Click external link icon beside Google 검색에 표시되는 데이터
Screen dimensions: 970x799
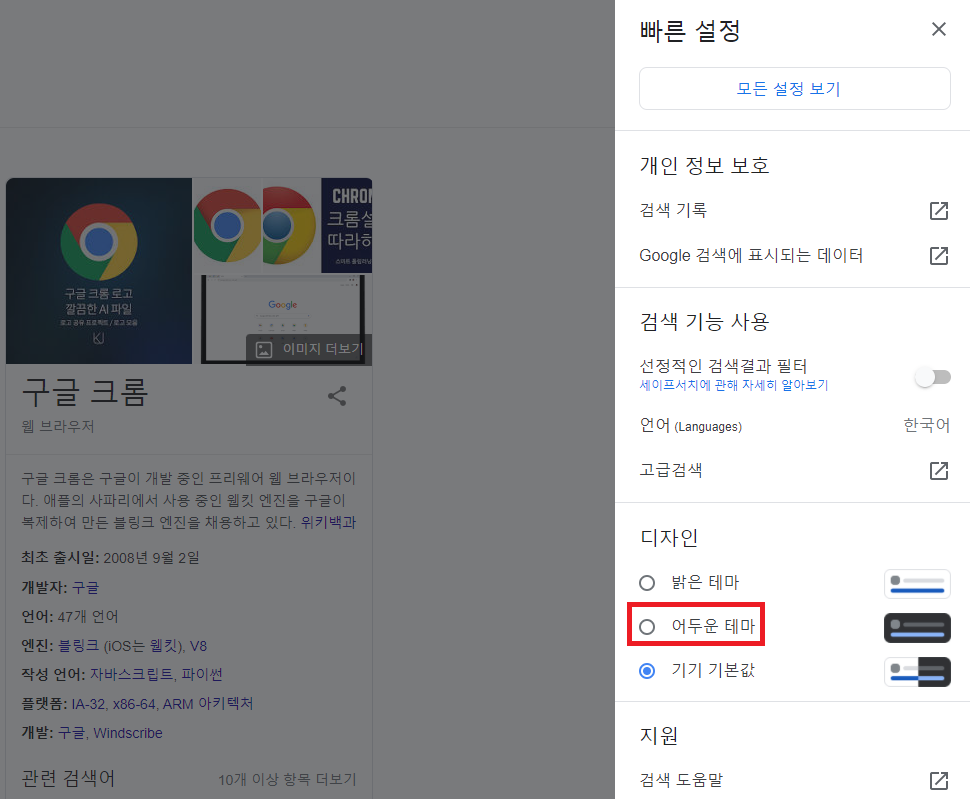click(938, 256)
